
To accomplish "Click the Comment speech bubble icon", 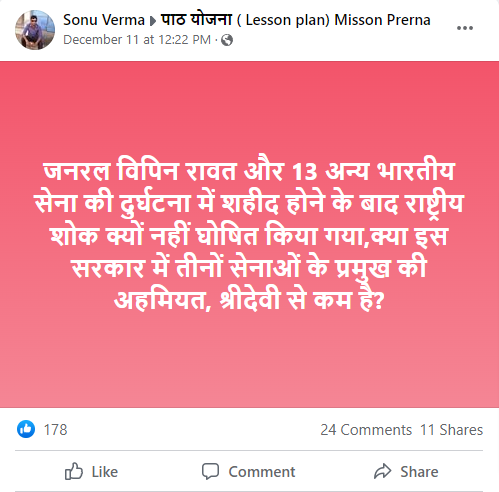I will 210,471.
